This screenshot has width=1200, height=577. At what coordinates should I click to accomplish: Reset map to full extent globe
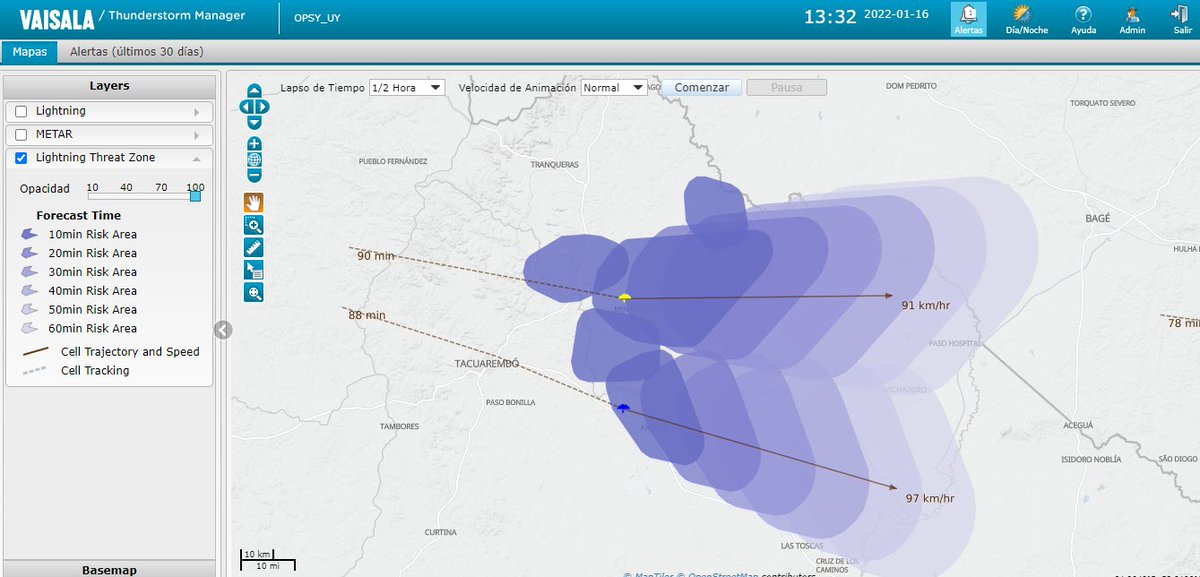(x=254, y=159)
